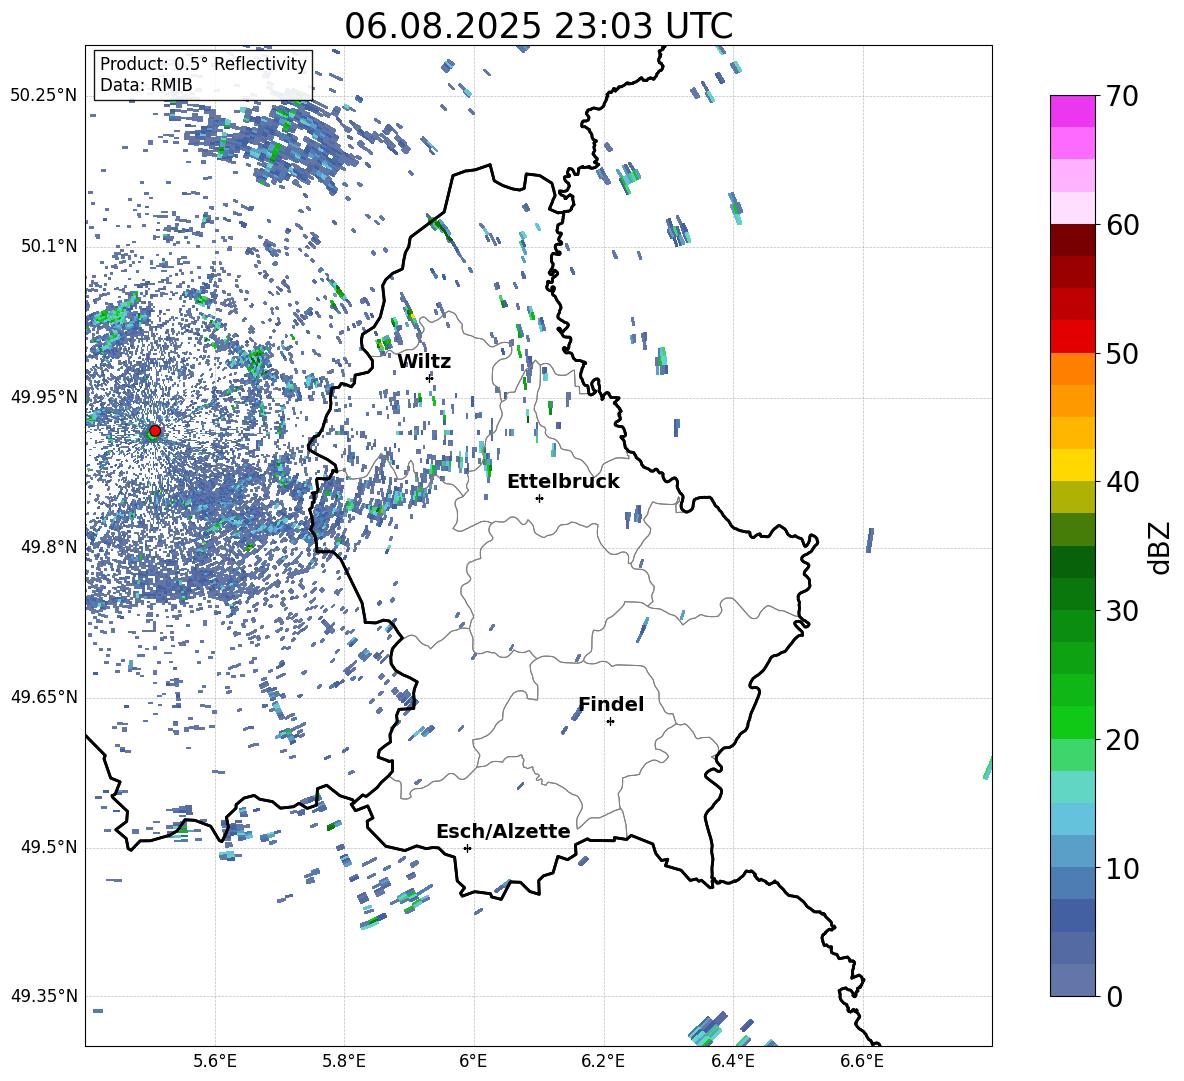Click the plus marker below Findel
This screenshot has height=1081, width=1184.
click(x=610, y=722)
